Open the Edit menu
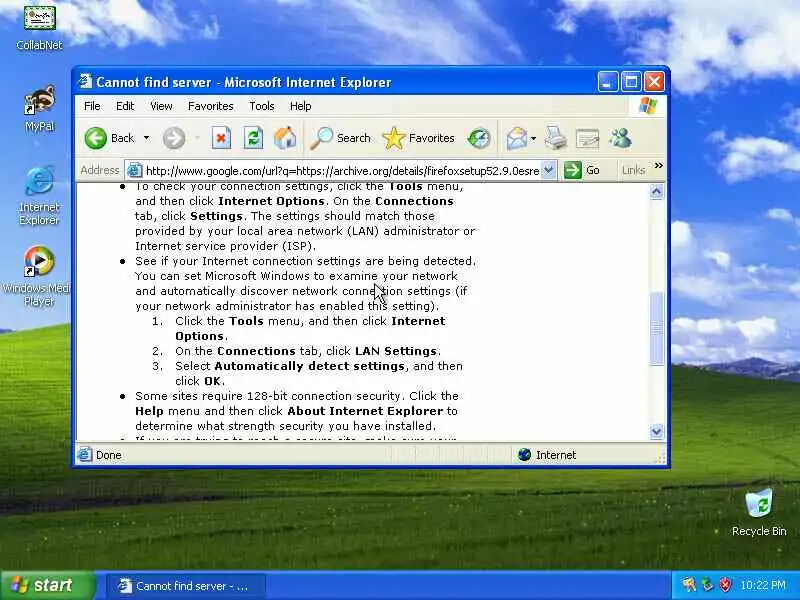 coord(125,106)
